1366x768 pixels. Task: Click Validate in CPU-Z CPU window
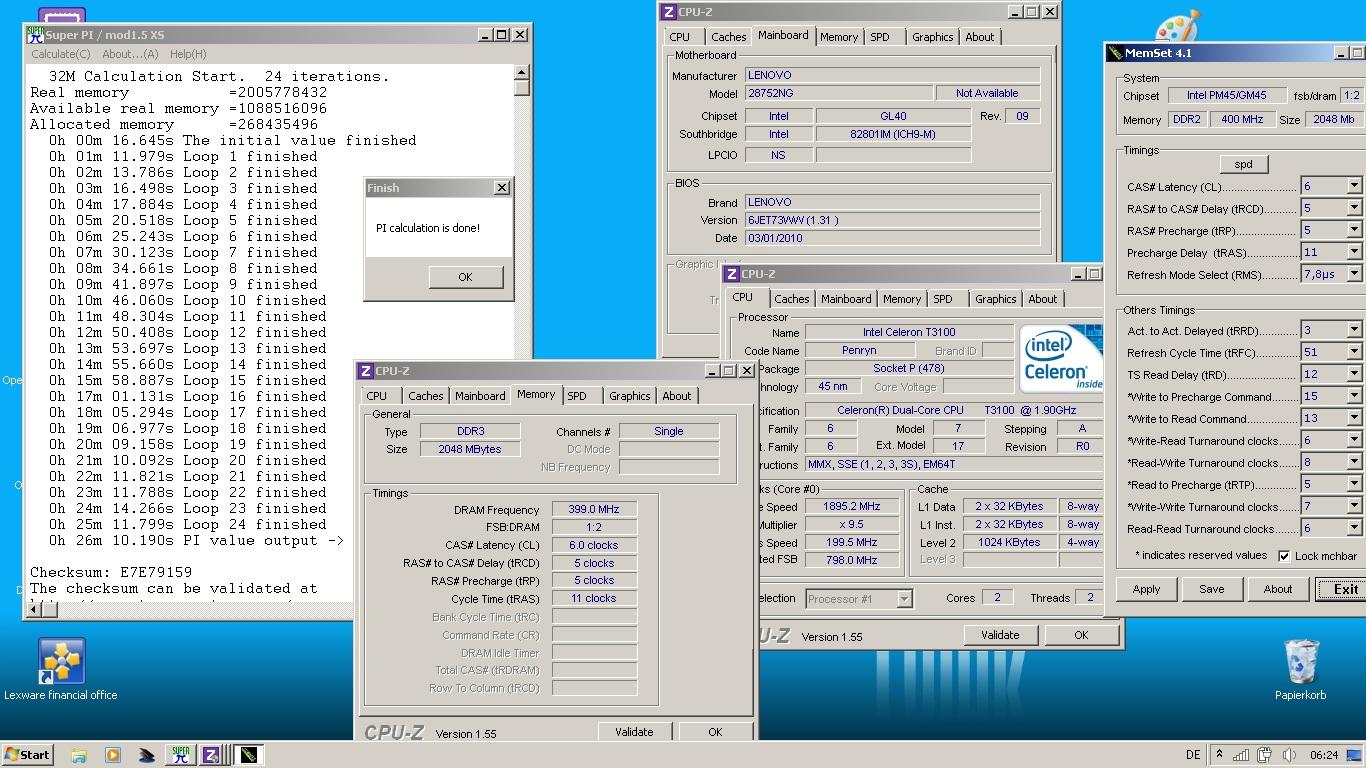point(1000,635)
